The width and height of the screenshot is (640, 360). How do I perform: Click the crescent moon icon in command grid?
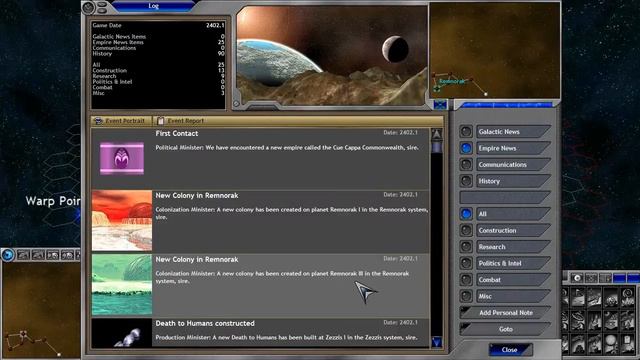[611, 320]
